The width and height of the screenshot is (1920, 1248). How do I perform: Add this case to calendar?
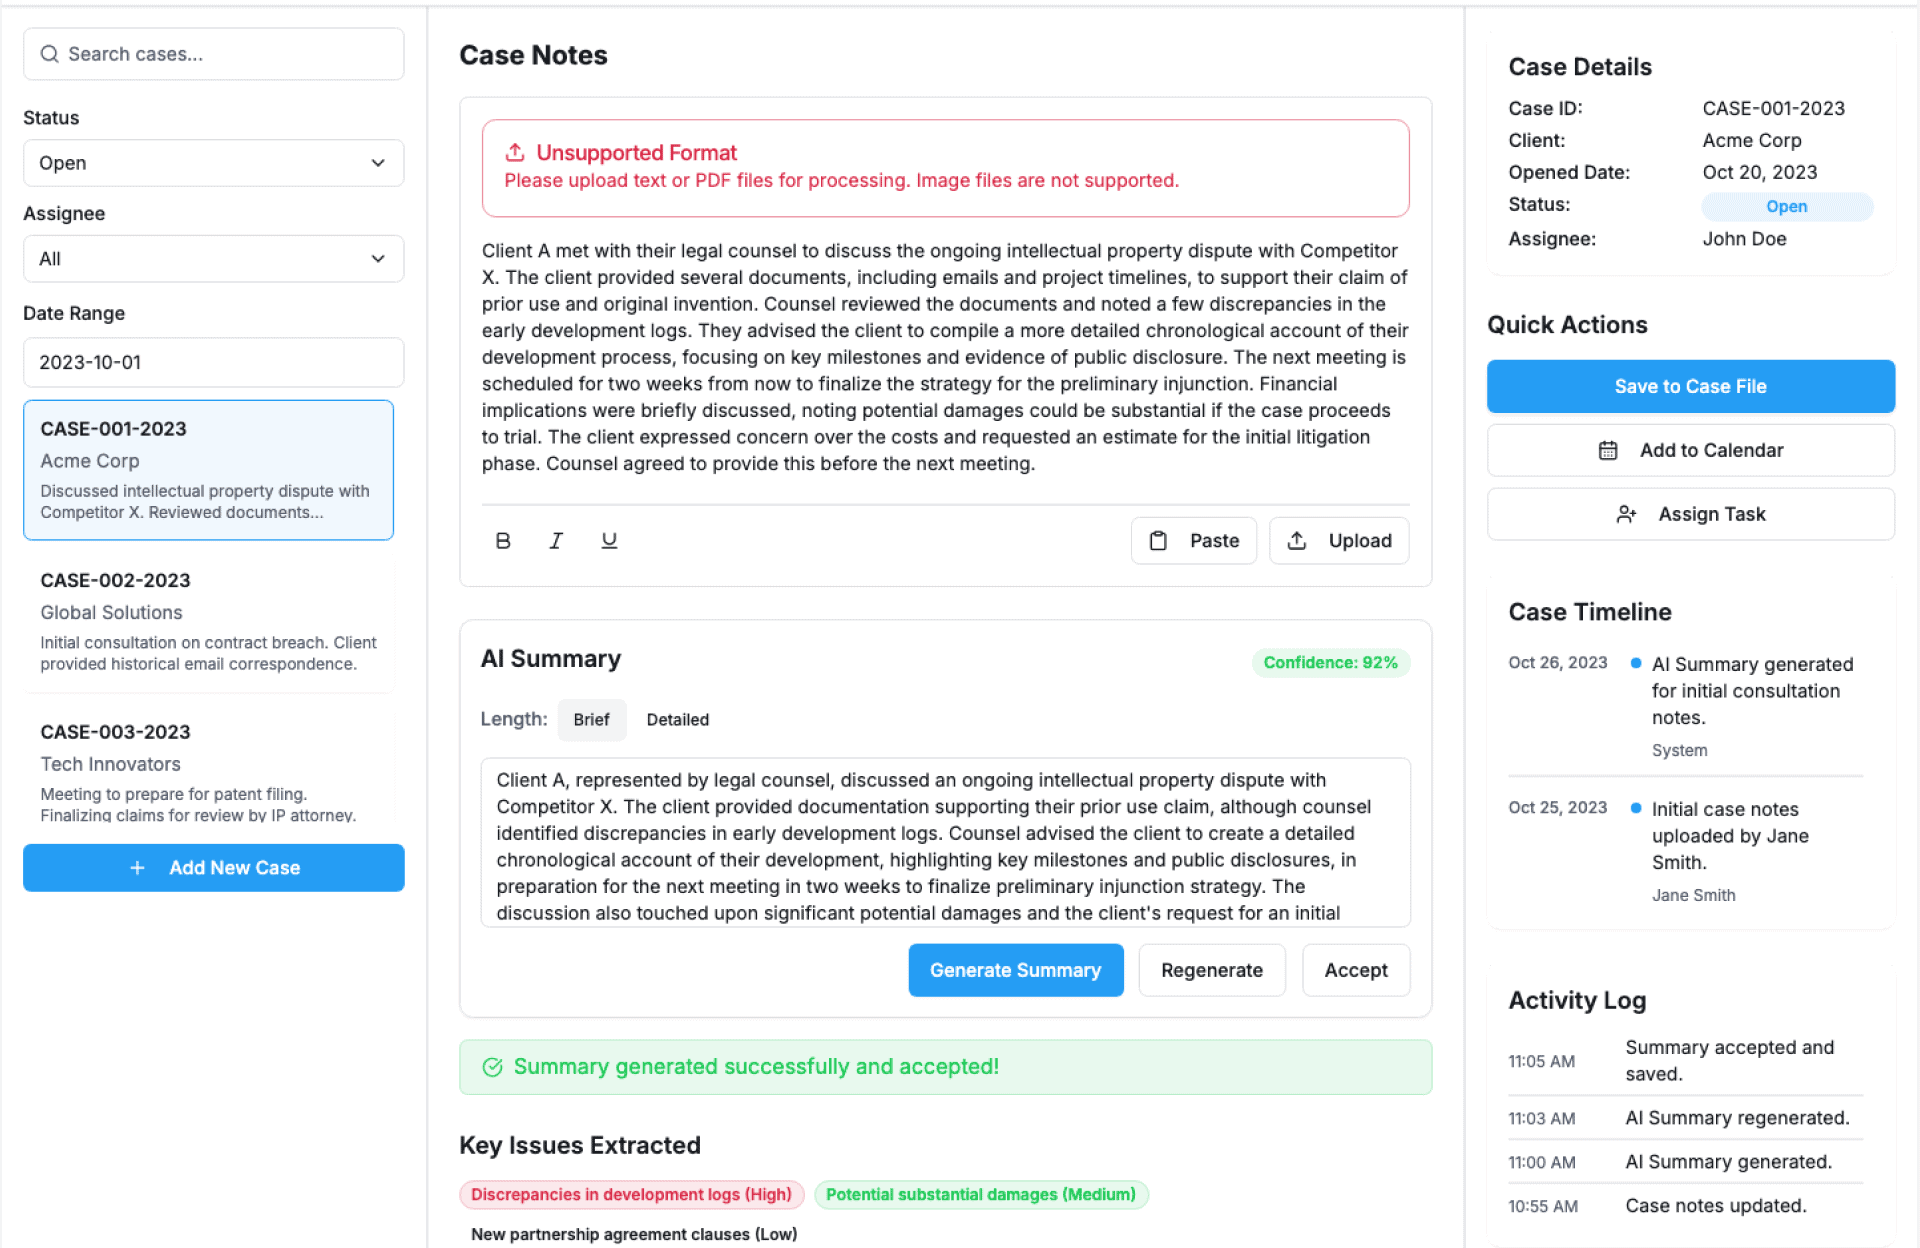(1690, 450)
